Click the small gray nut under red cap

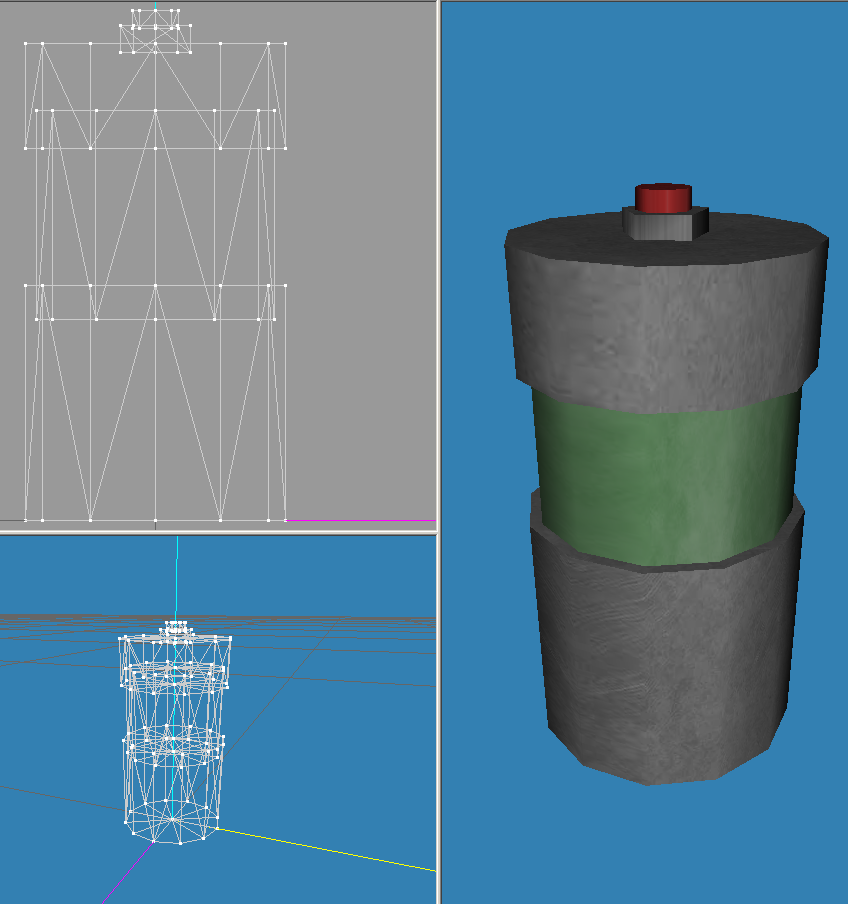point(665,226)
